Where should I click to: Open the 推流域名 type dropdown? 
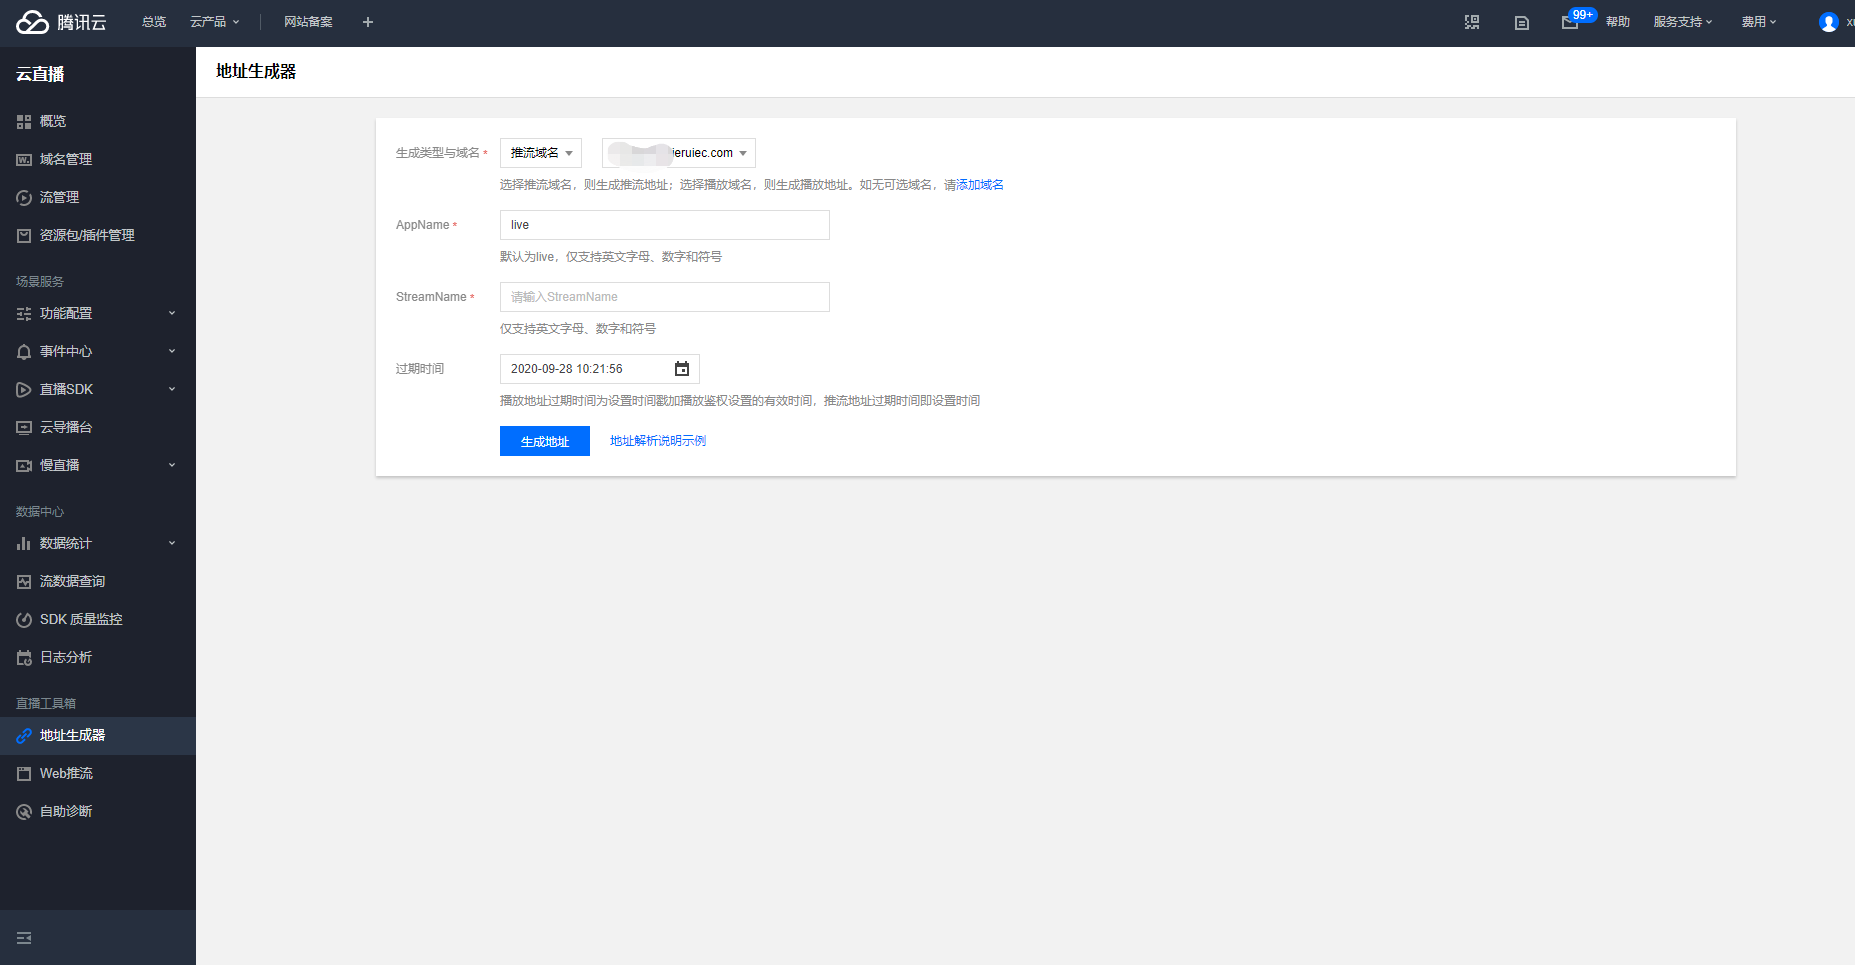541,153
